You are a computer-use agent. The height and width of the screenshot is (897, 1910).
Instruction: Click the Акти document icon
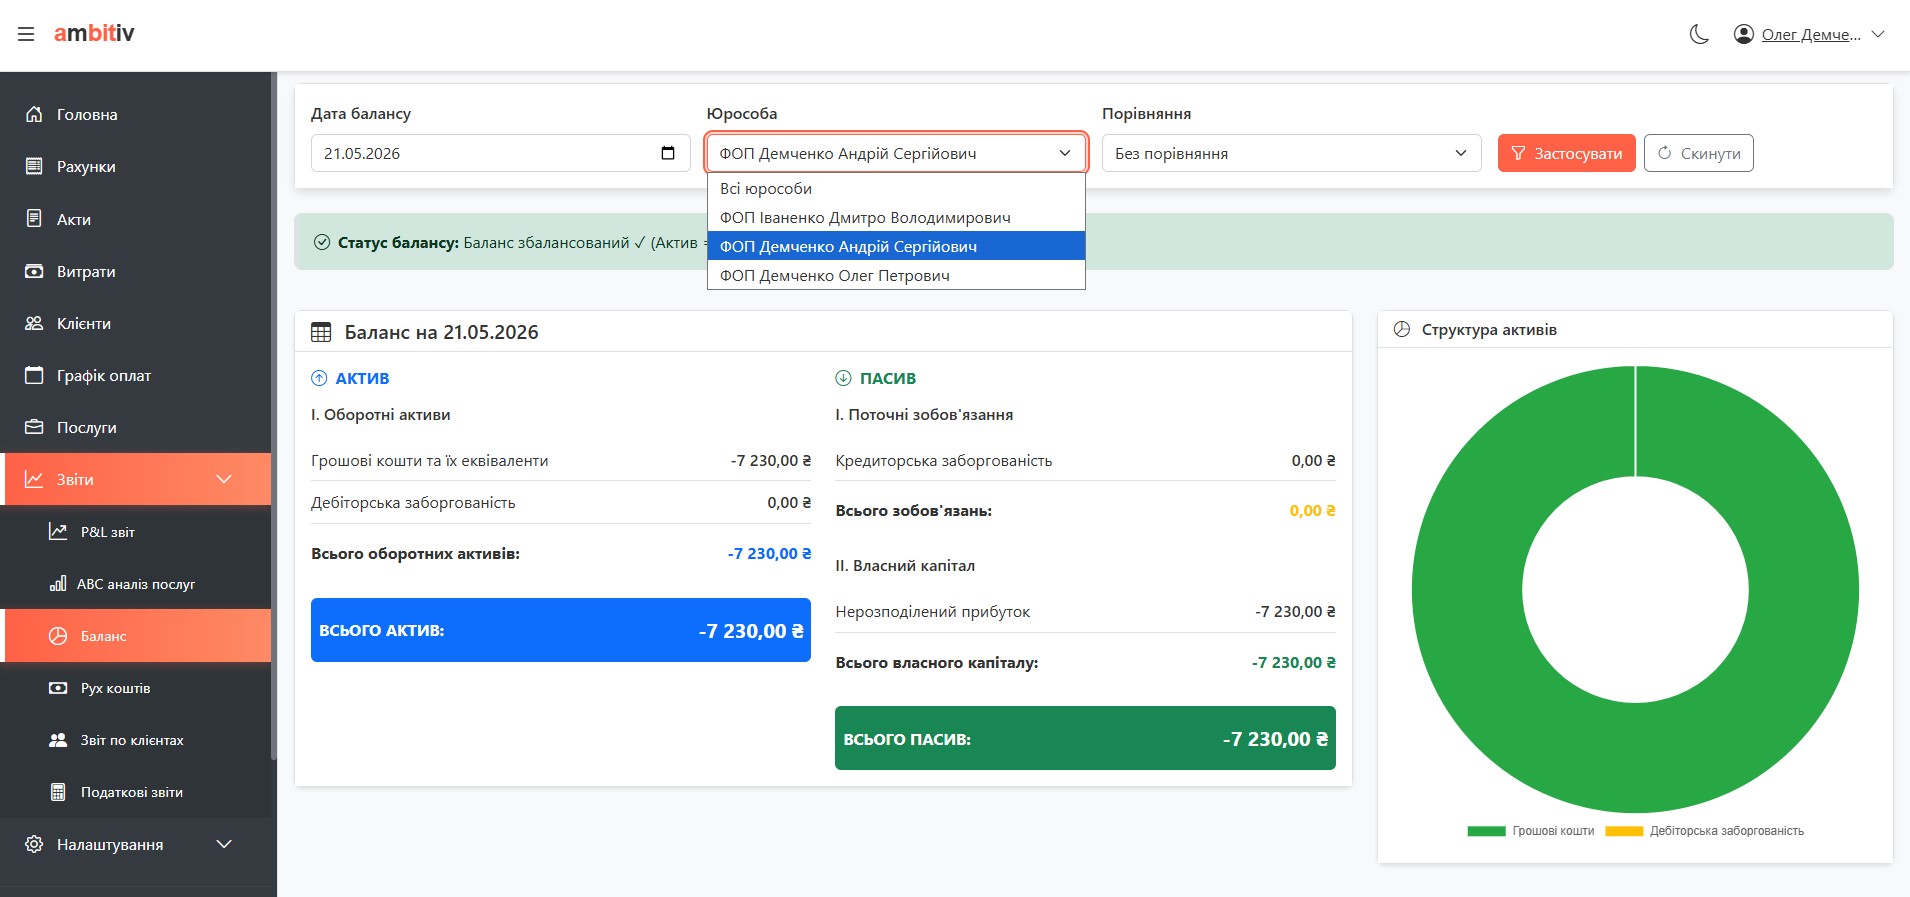click(x=34, y=218)
